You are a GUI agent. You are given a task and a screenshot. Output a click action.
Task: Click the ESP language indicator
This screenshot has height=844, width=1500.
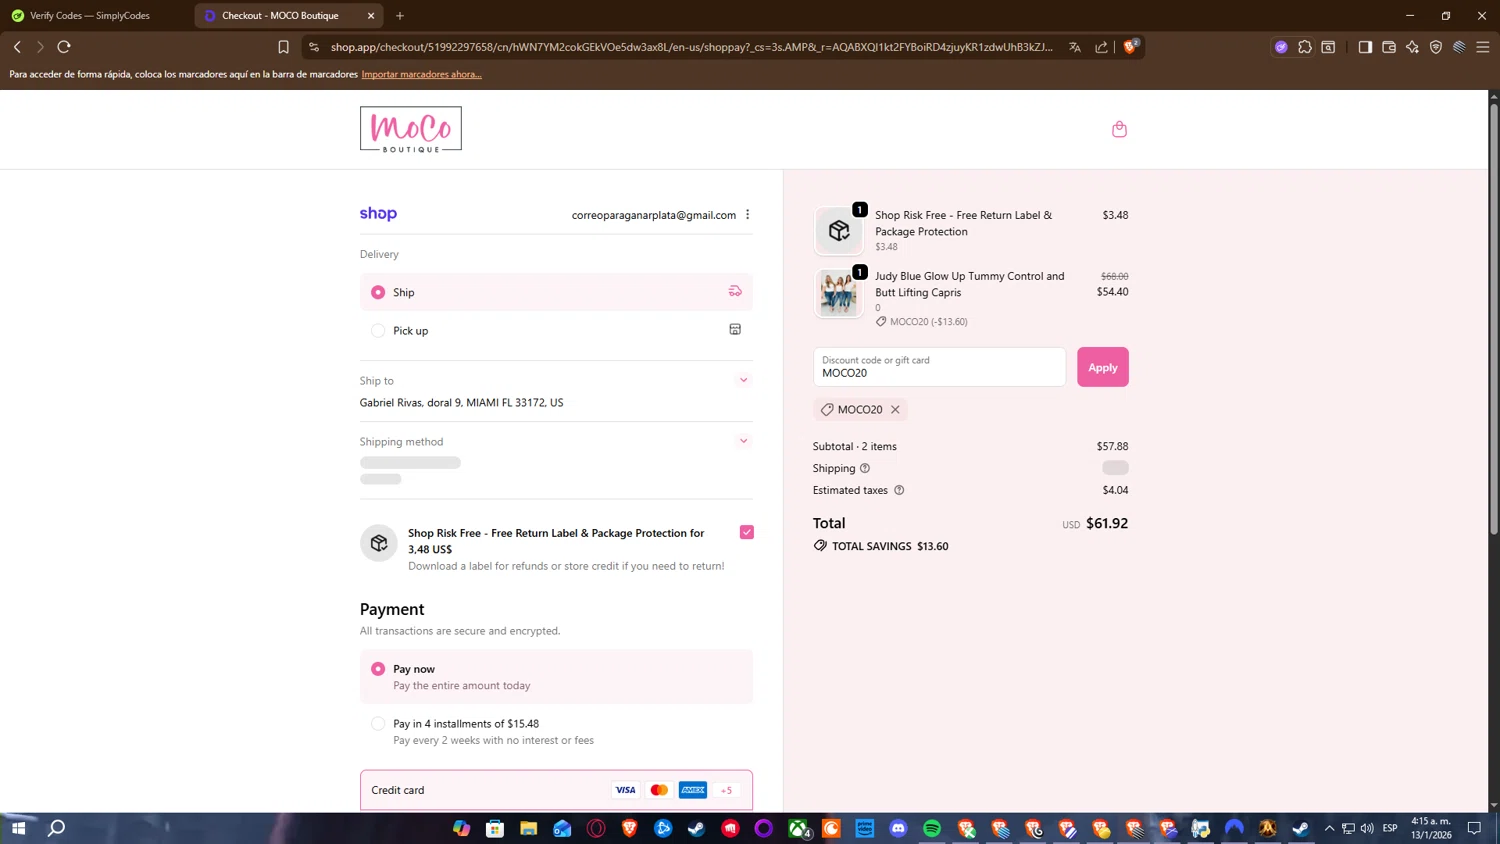[1390, 828]
